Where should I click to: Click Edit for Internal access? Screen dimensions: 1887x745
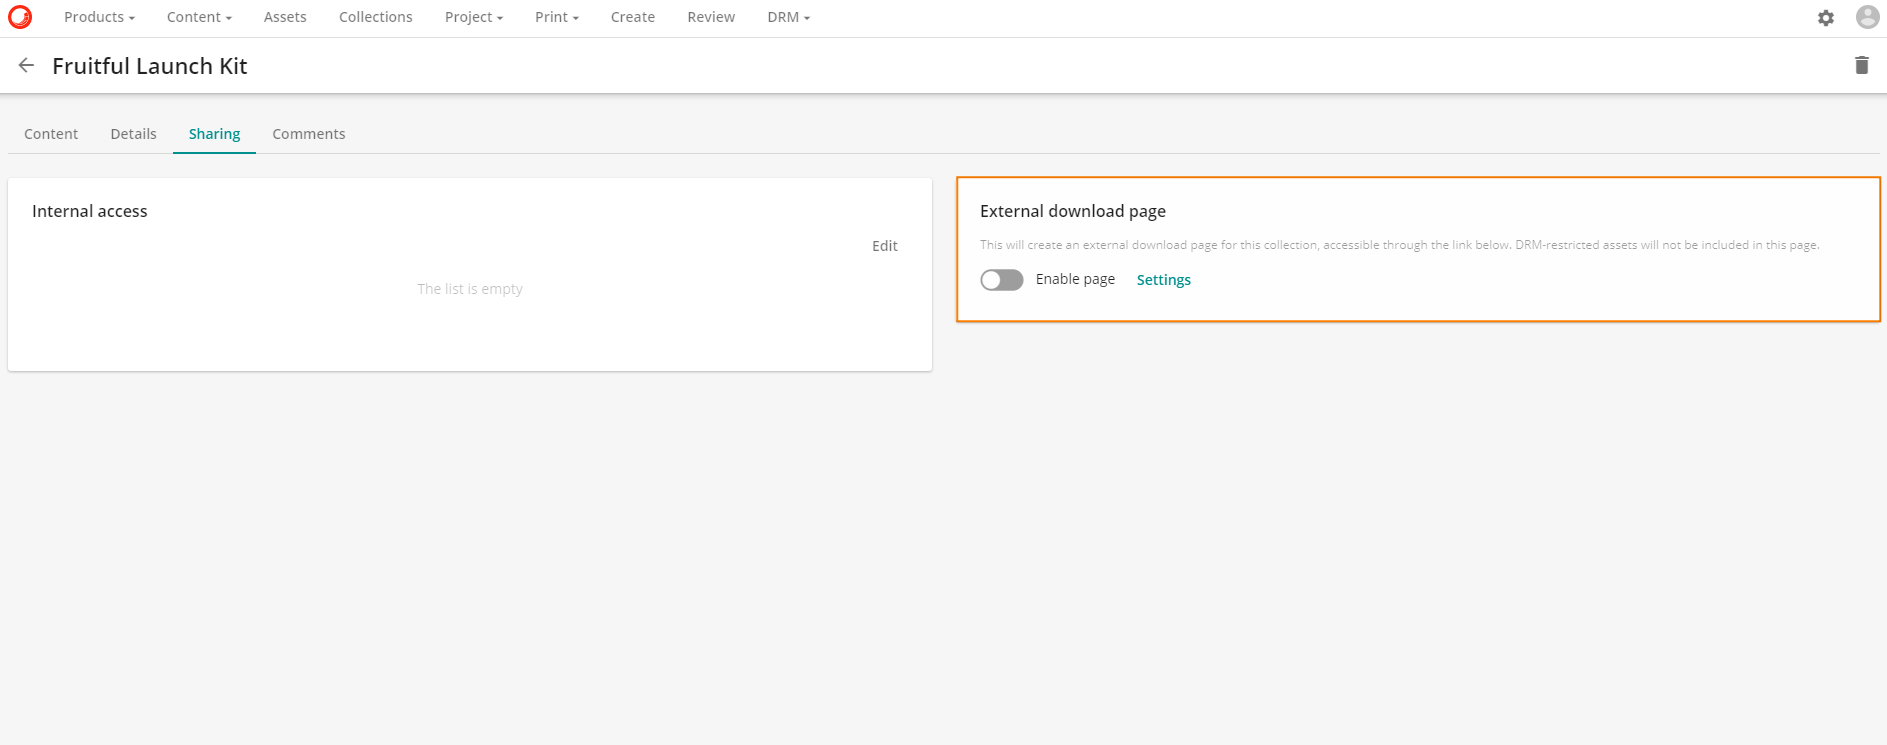884,246
